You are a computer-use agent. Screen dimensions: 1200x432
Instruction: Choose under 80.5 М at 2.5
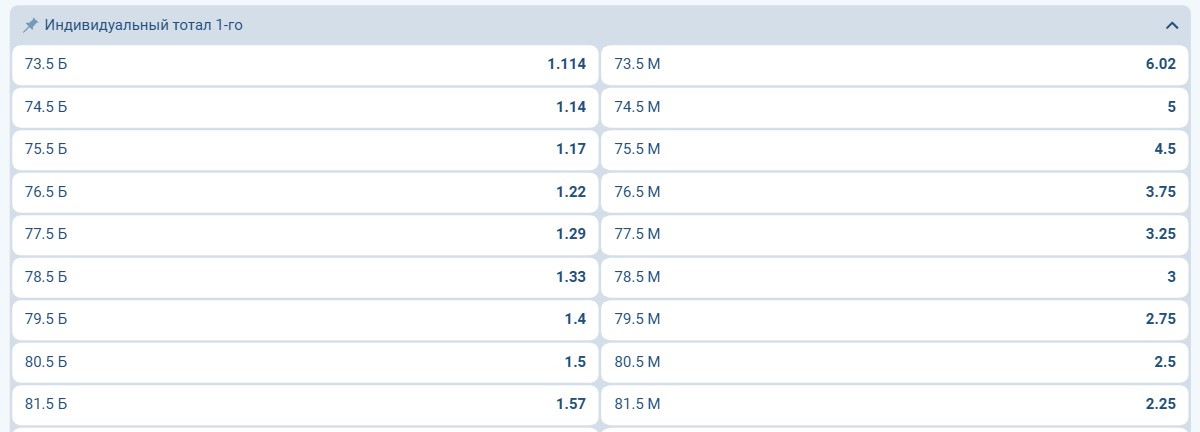(x=894, y=362)
